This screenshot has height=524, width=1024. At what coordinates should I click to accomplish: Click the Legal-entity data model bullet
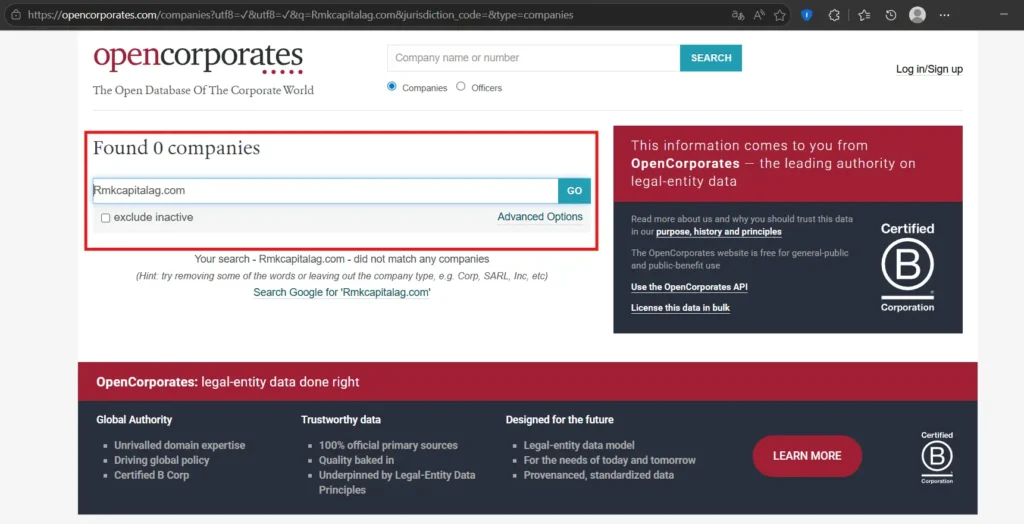[579, 445]
